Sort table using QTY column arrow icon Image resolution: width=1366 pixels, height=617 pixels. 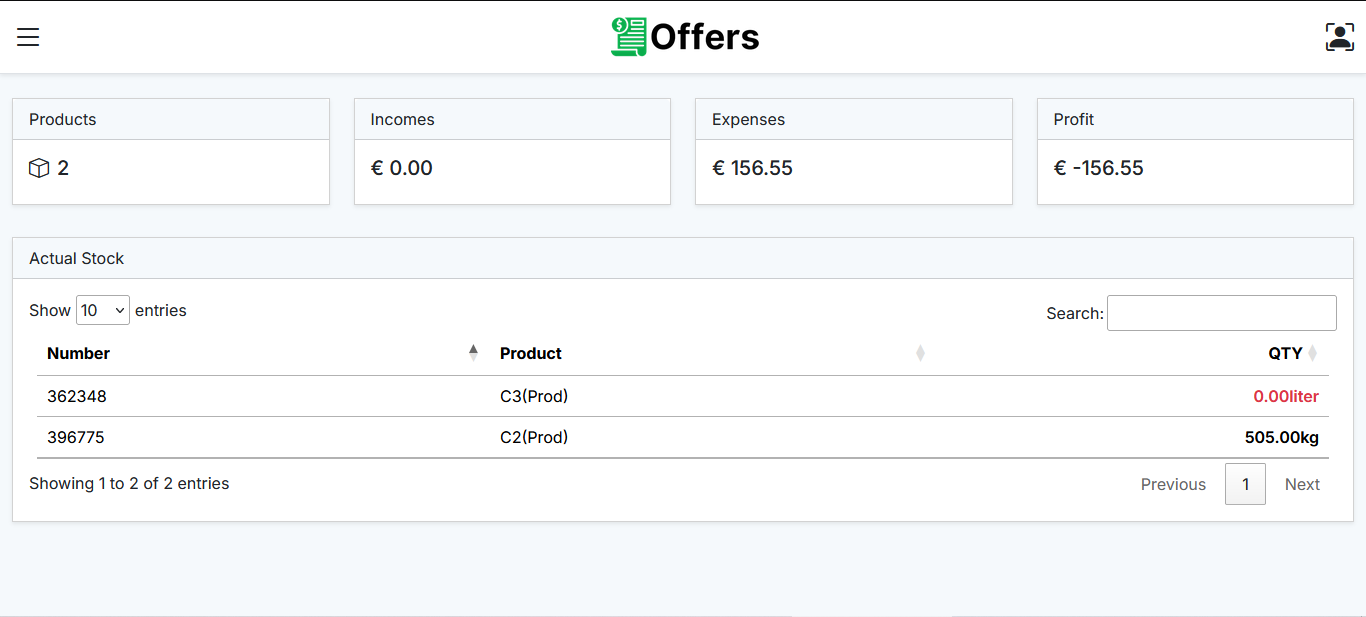[1311, 352]
